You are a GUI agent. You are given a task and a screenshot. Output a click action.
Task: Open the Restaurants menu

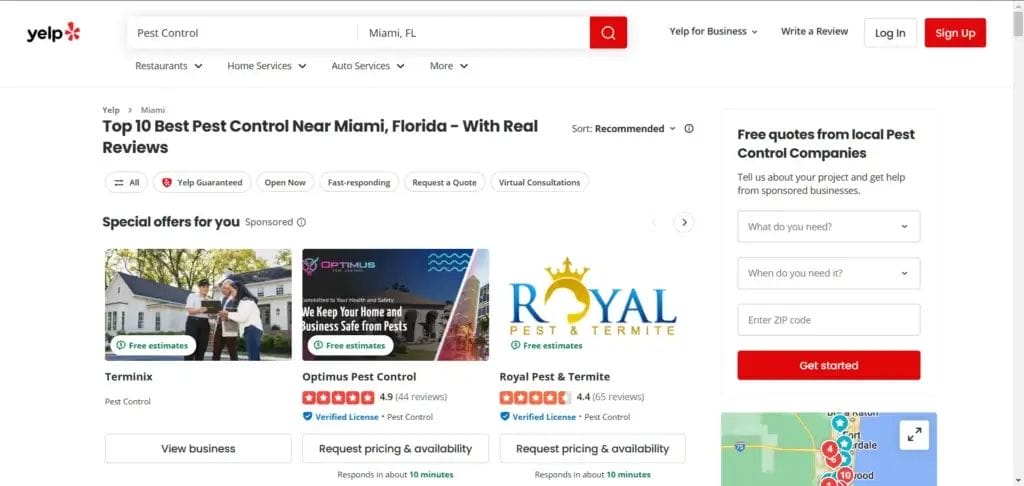168,66
